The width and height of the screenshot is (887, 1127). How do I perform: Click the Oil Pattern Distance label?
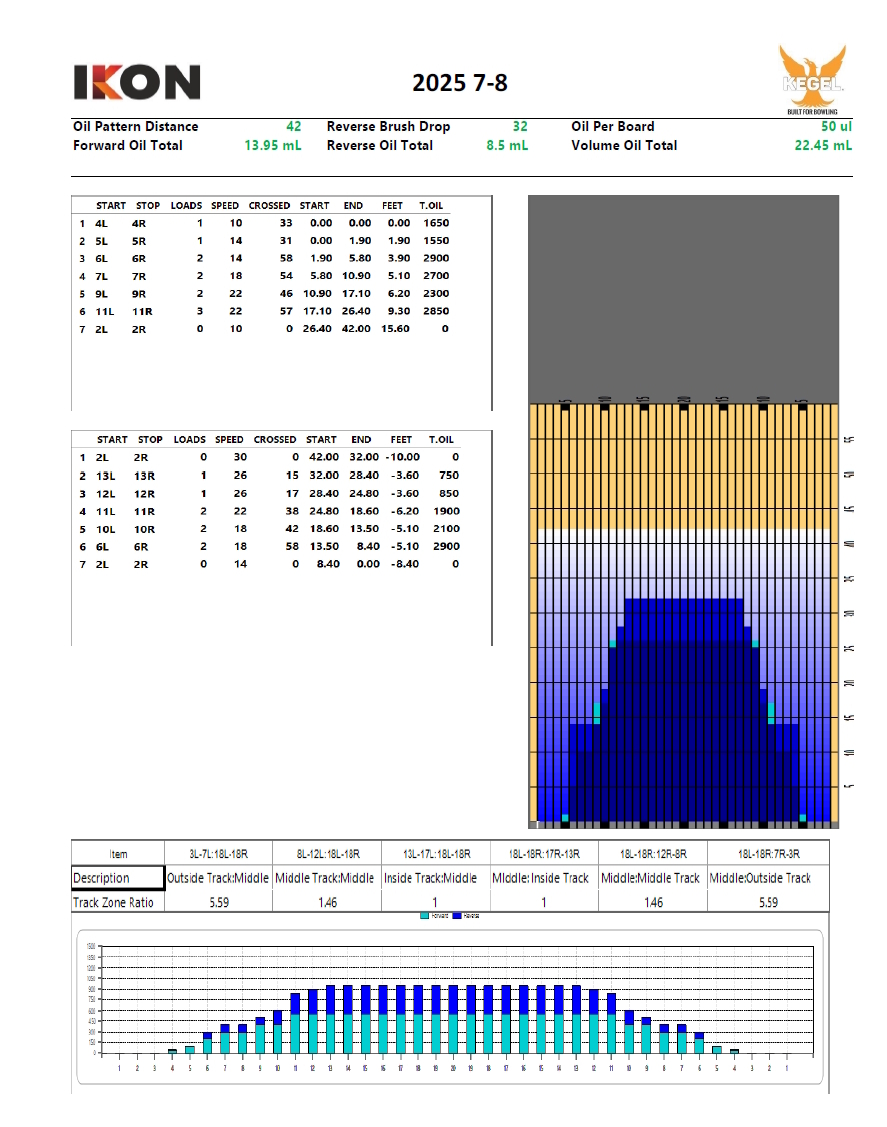point(135,126)
